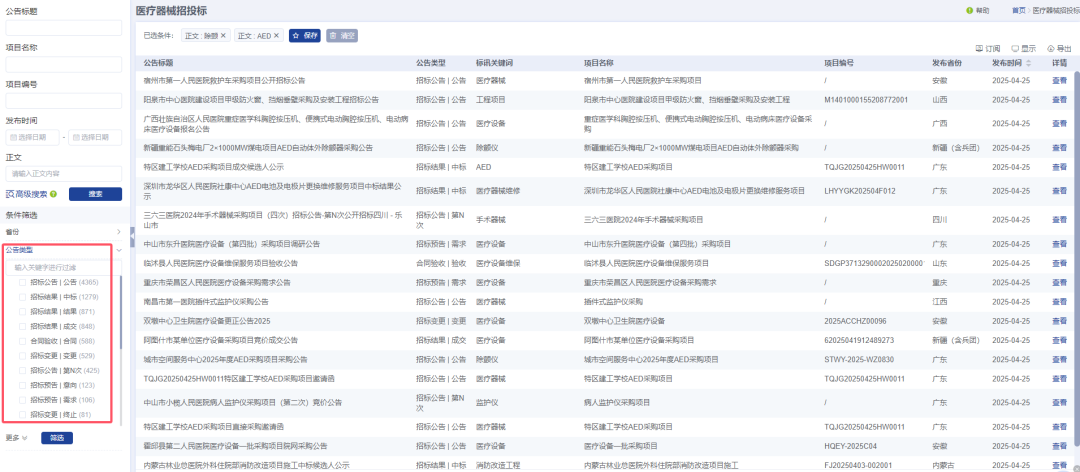
Task: Check the 合同验收 | 合同 (588) checkbox
Action: point(23,341)
